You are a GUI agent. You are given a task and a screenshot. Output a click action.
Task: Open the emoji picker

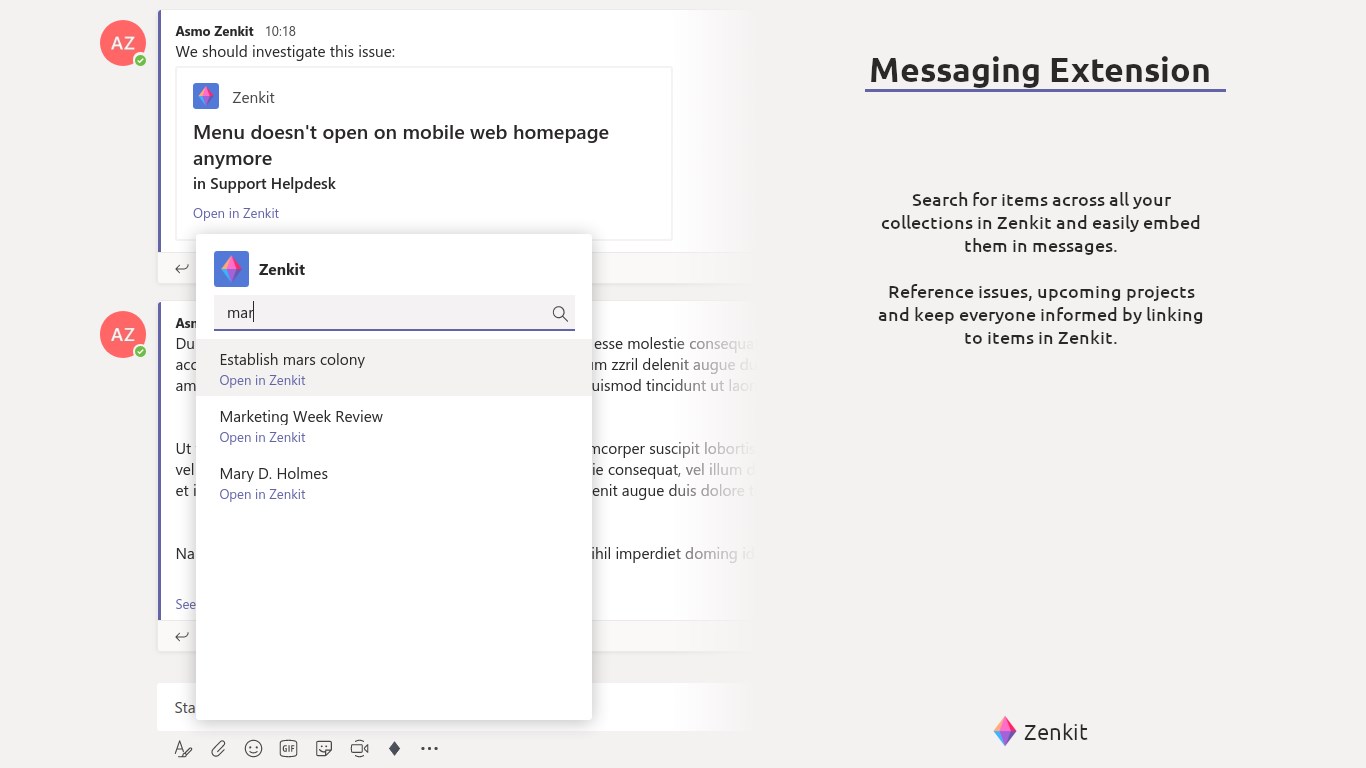pos(254,748)
